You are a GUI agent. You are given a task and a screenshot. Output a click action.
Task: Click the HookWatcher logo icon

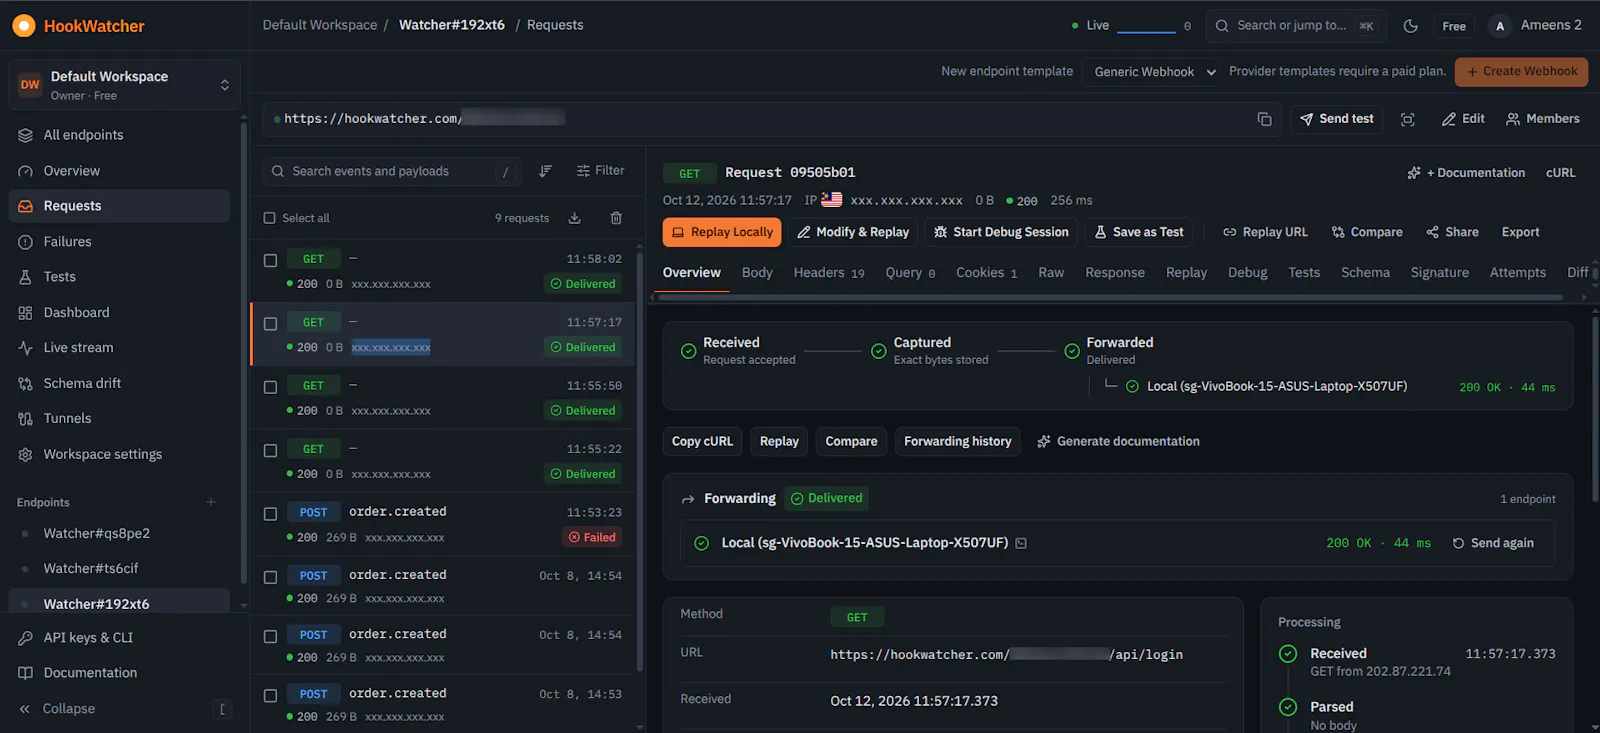[x=23, y=26]
